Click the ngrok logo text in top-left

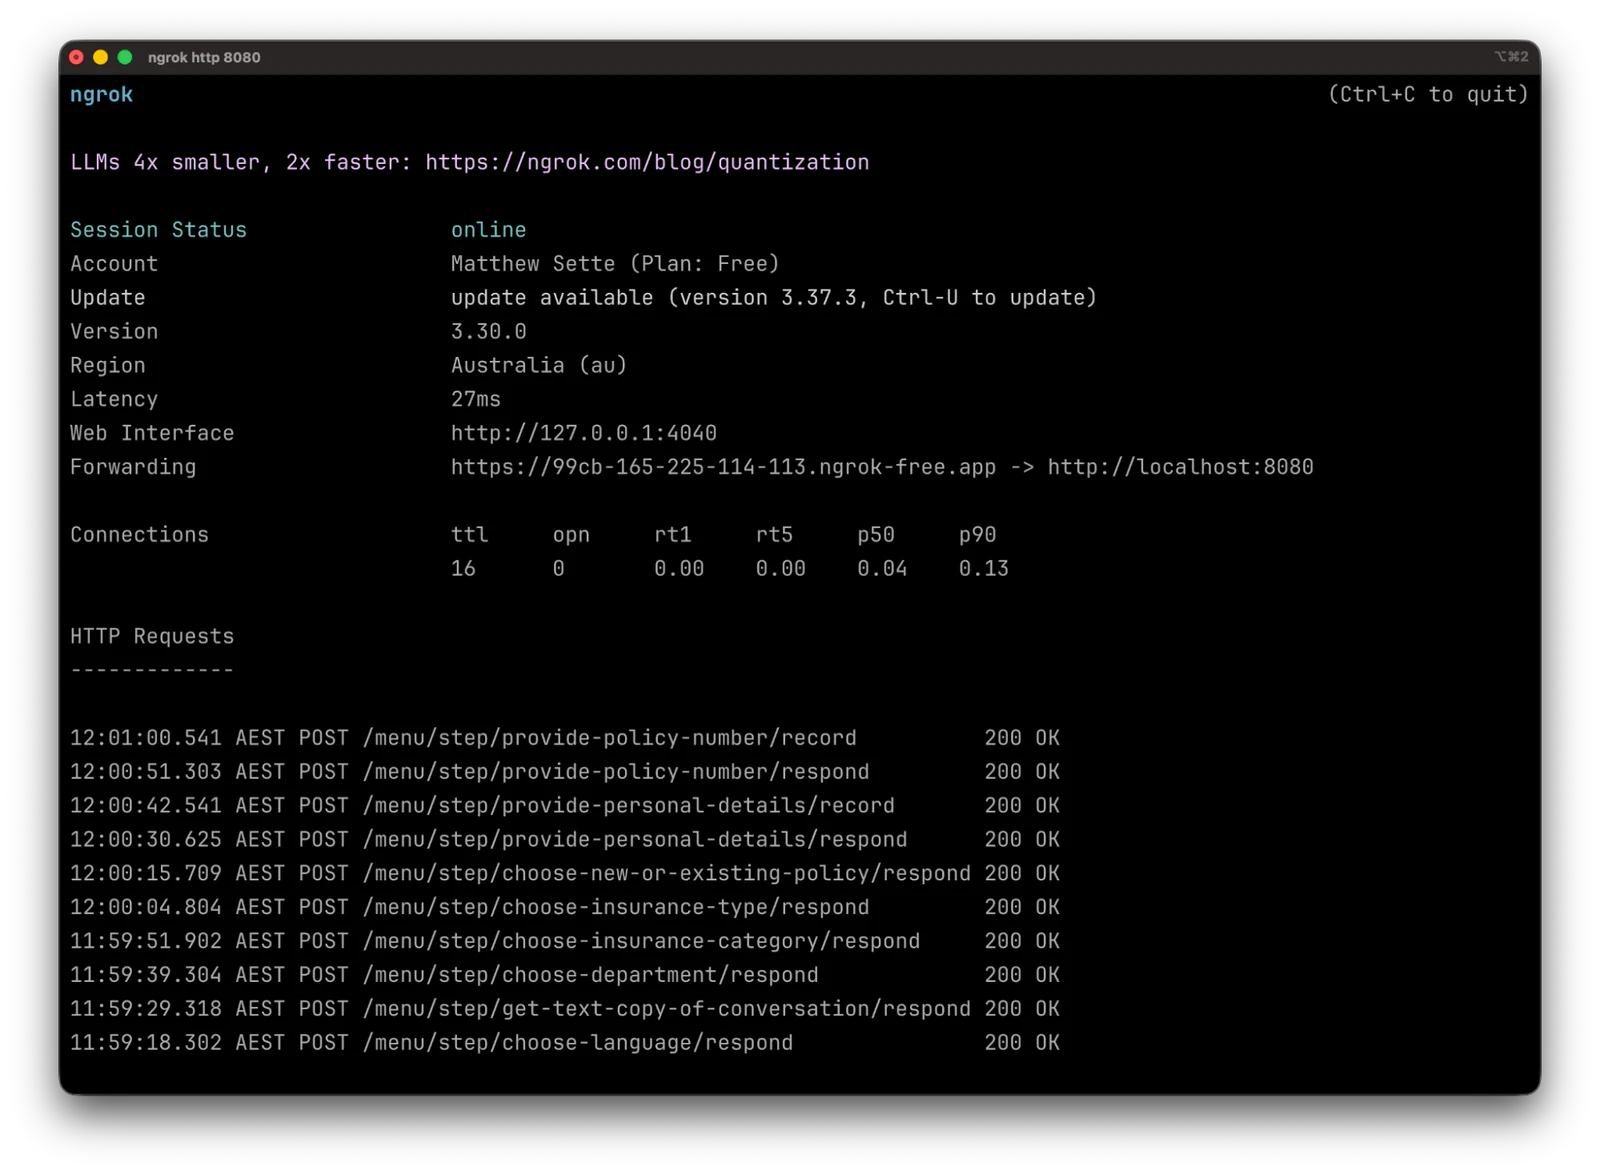(x=100, y=94)
